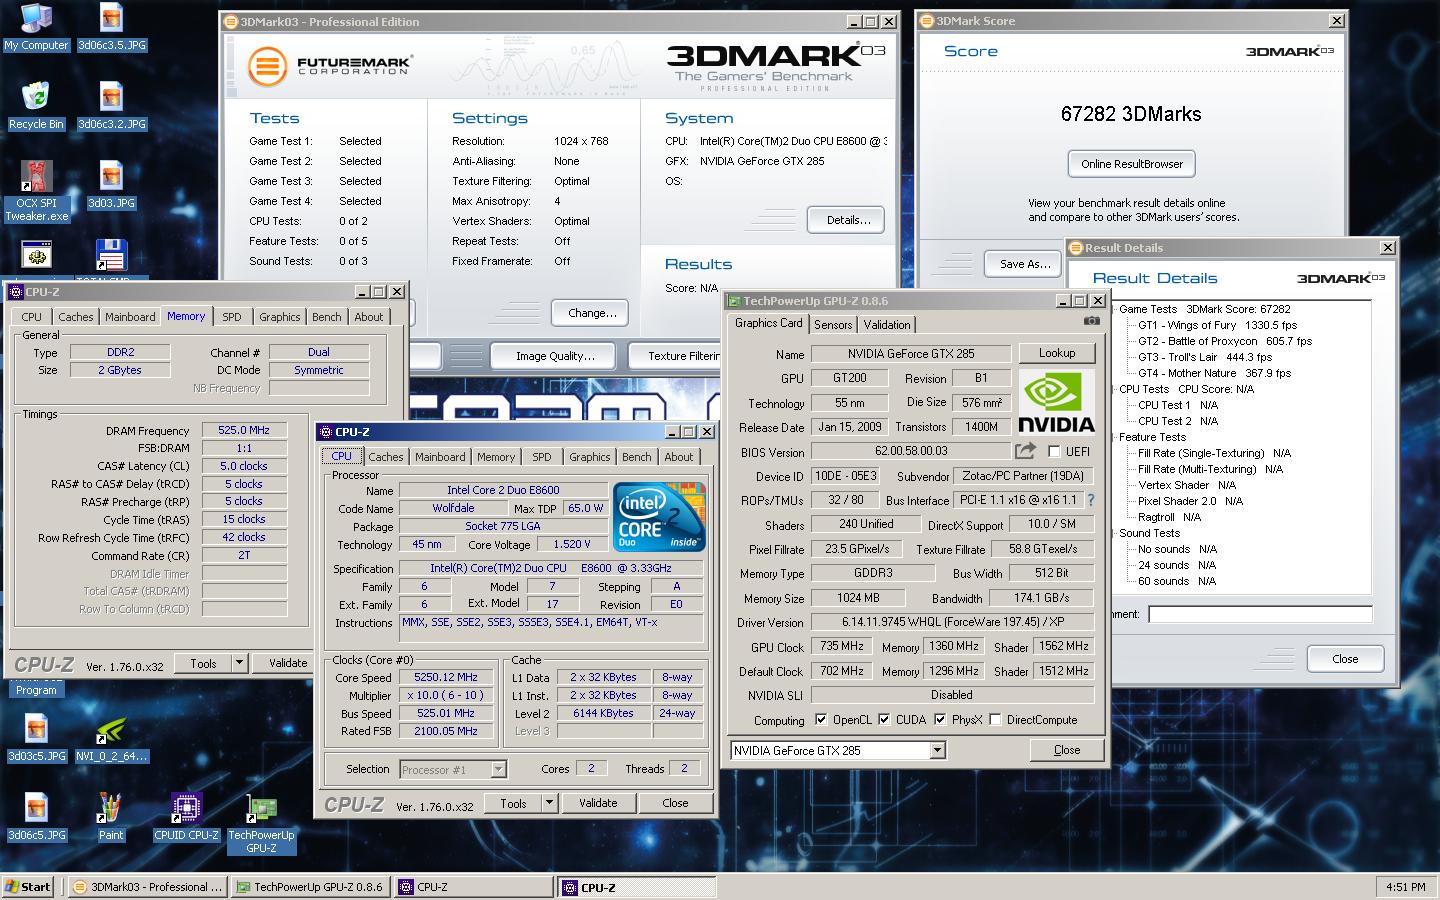Click Validate button in front CPU-Z
This screenshot has height=900, width=1440.
[x=598, y=803]
